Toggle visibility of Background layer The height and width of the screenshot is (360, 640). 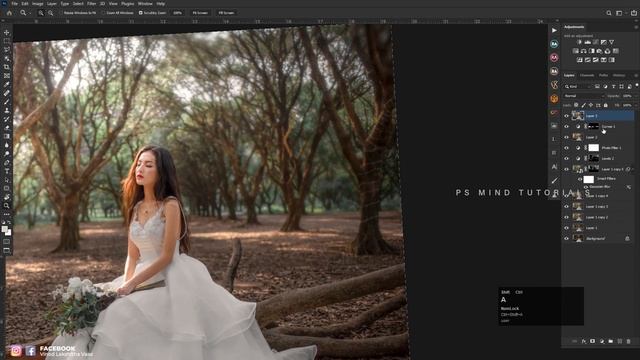pyautogui.click(x=566, y=238)
